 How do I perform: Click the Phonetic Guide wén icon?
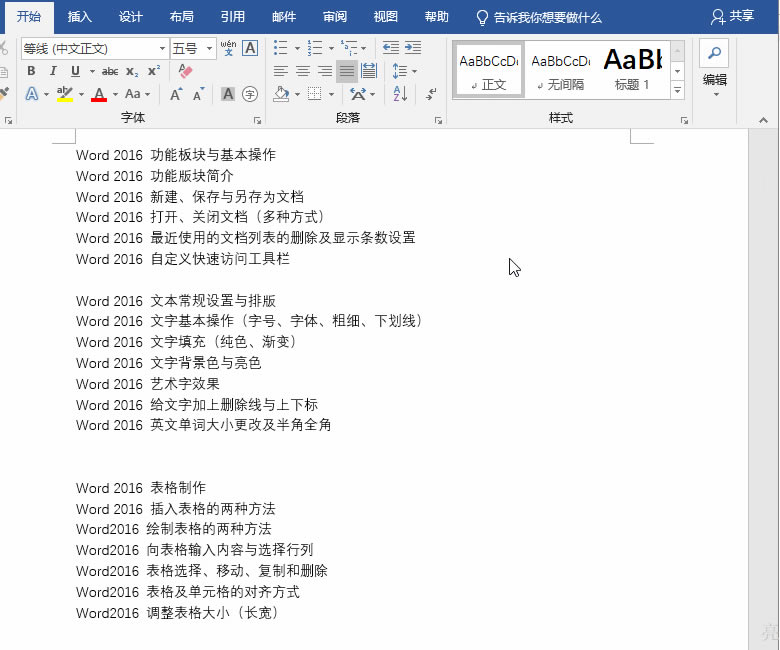click(x=228, y=48)
